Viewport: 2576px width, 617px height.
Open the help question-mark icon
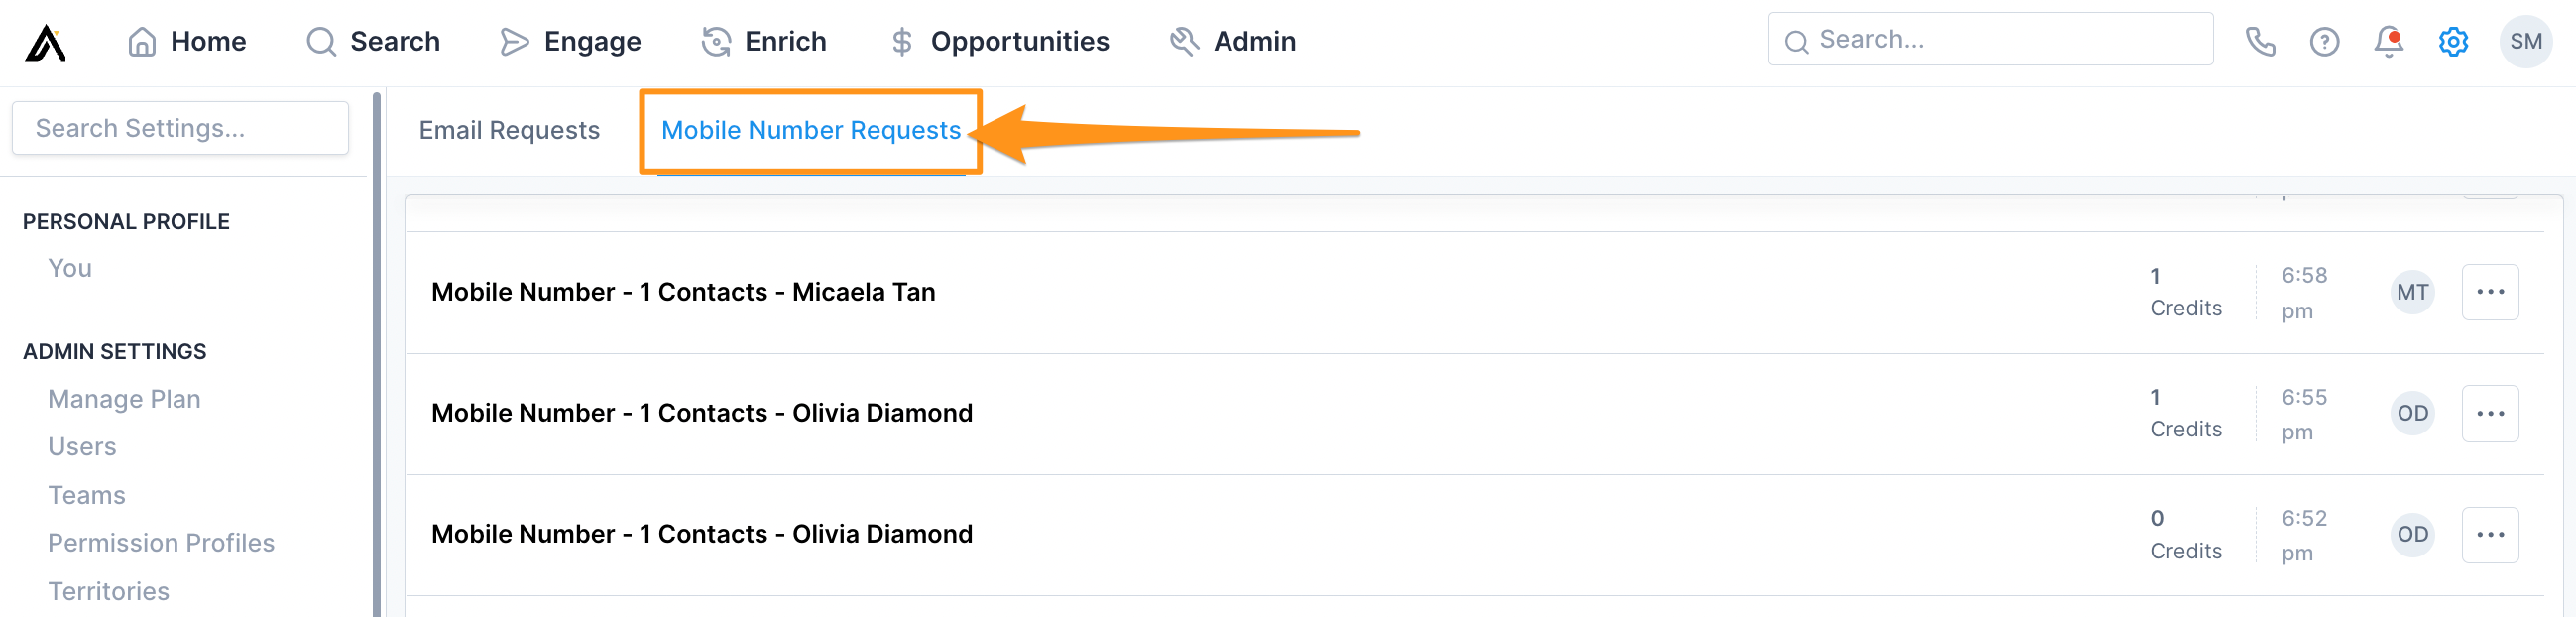tap(2324, 41)
